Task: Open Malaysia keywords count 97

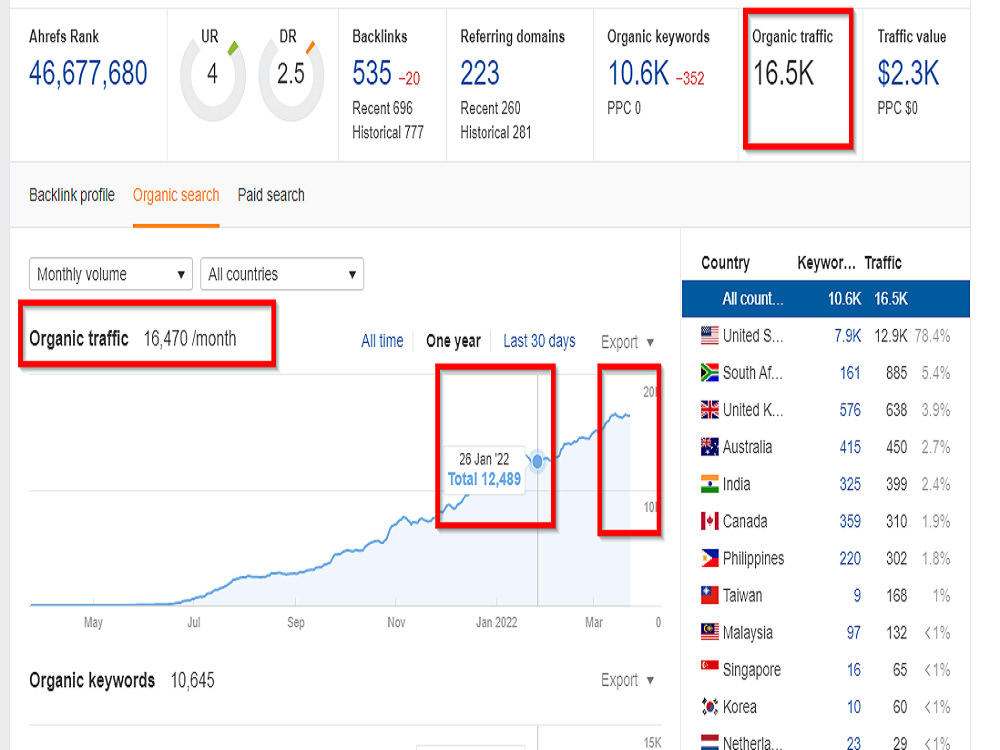Action: (854, 633)
